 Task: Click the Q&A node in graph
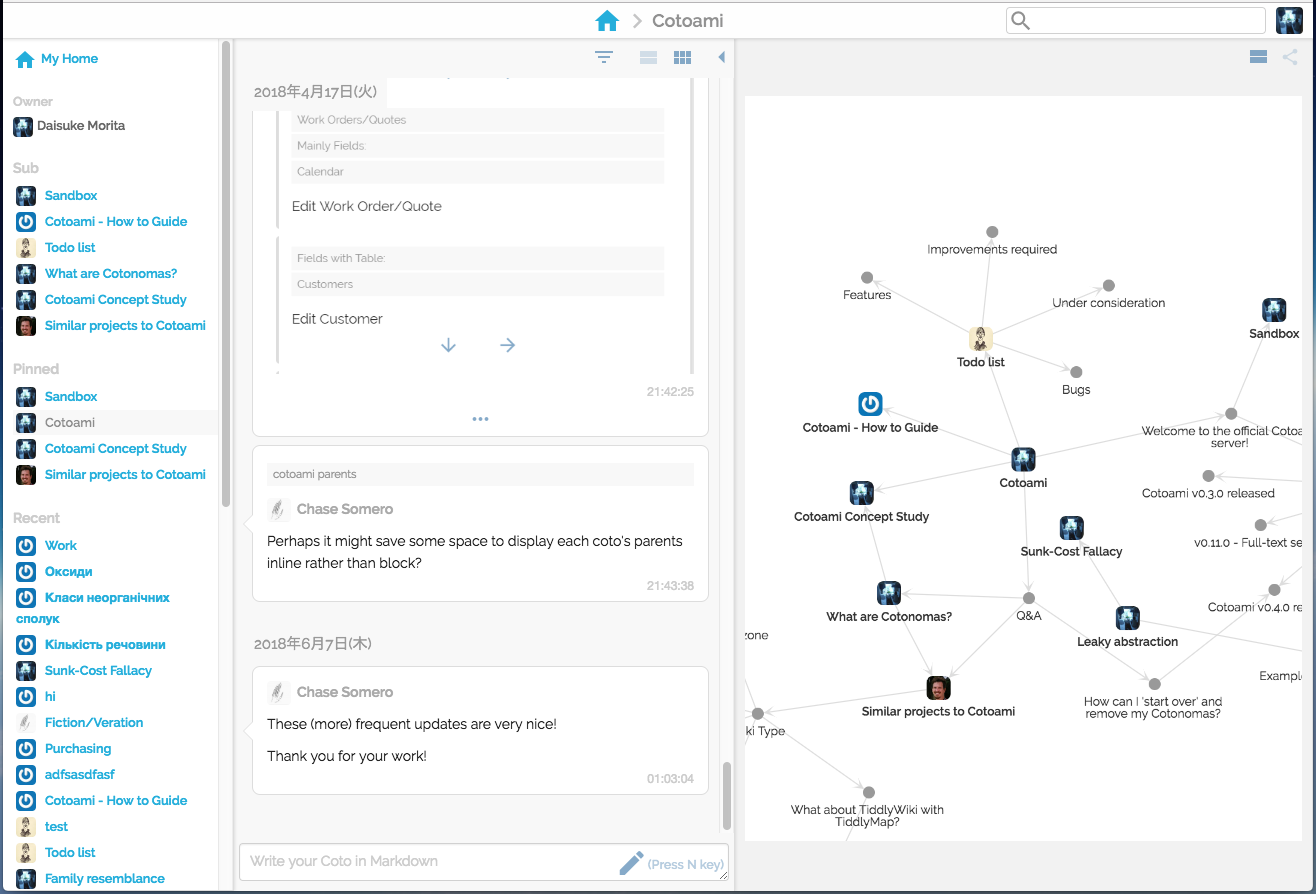(x=1028, y=598)
